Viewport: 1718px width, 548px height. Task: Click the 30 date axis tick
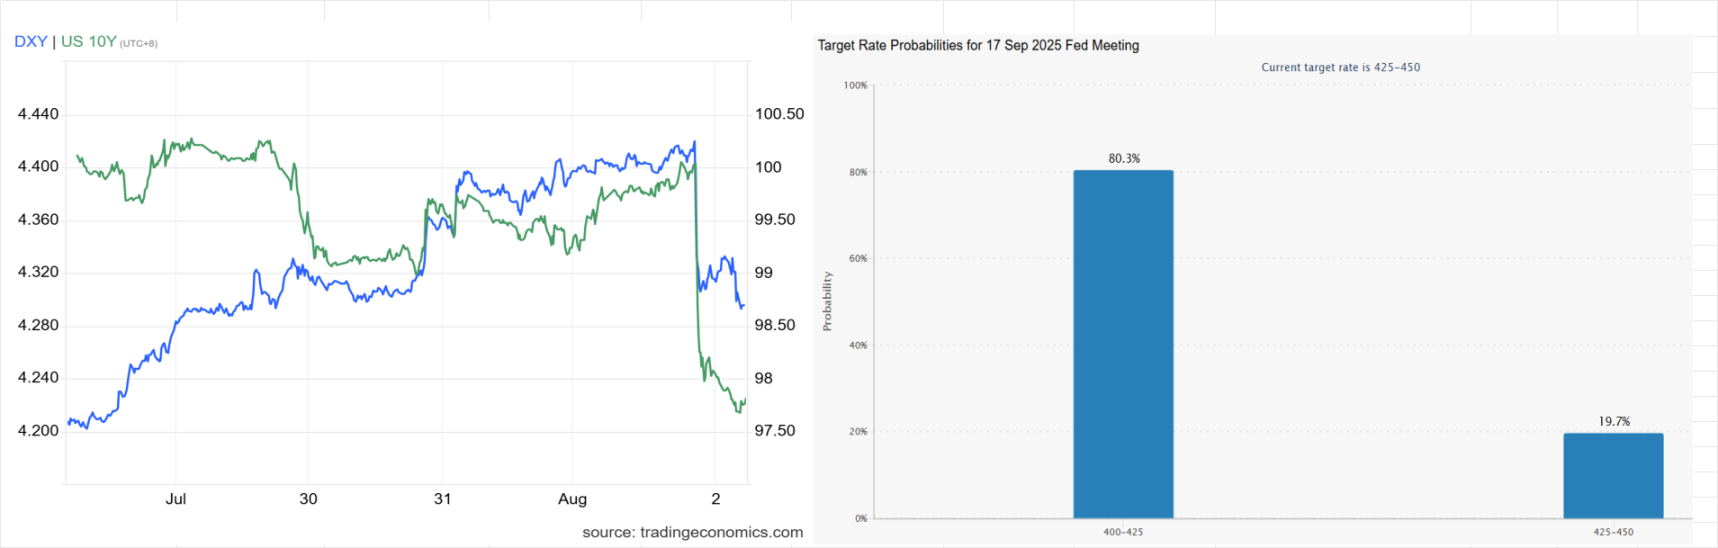click(x=308, y=499)
